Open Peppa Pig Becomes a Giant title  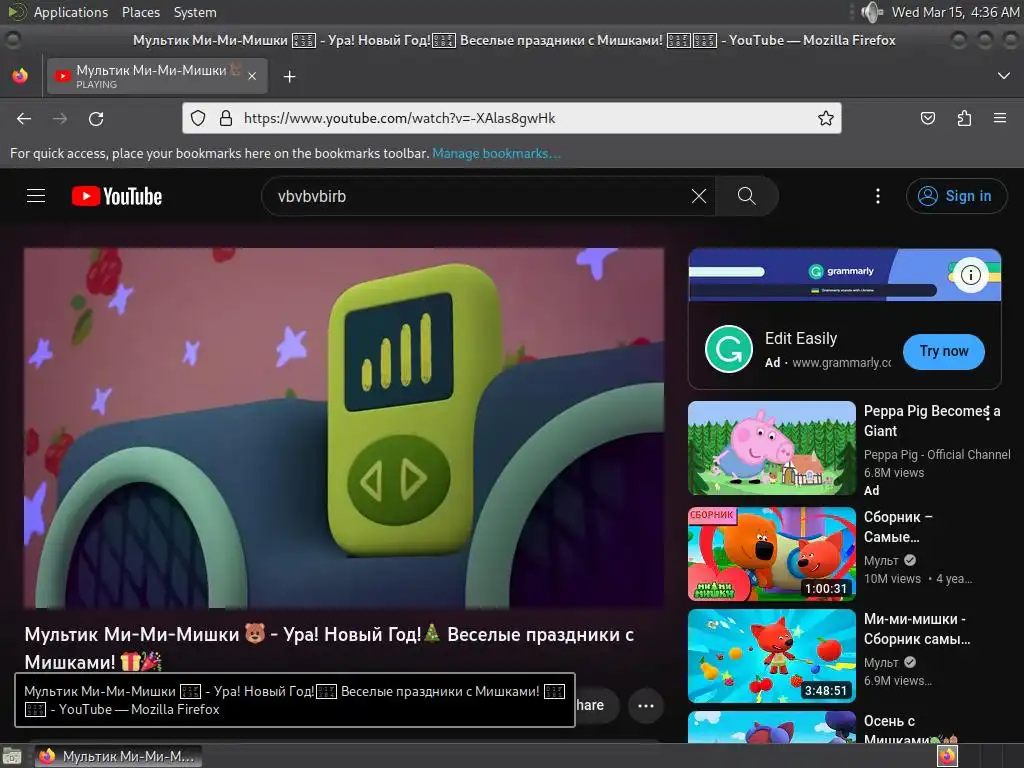point(932,421)
